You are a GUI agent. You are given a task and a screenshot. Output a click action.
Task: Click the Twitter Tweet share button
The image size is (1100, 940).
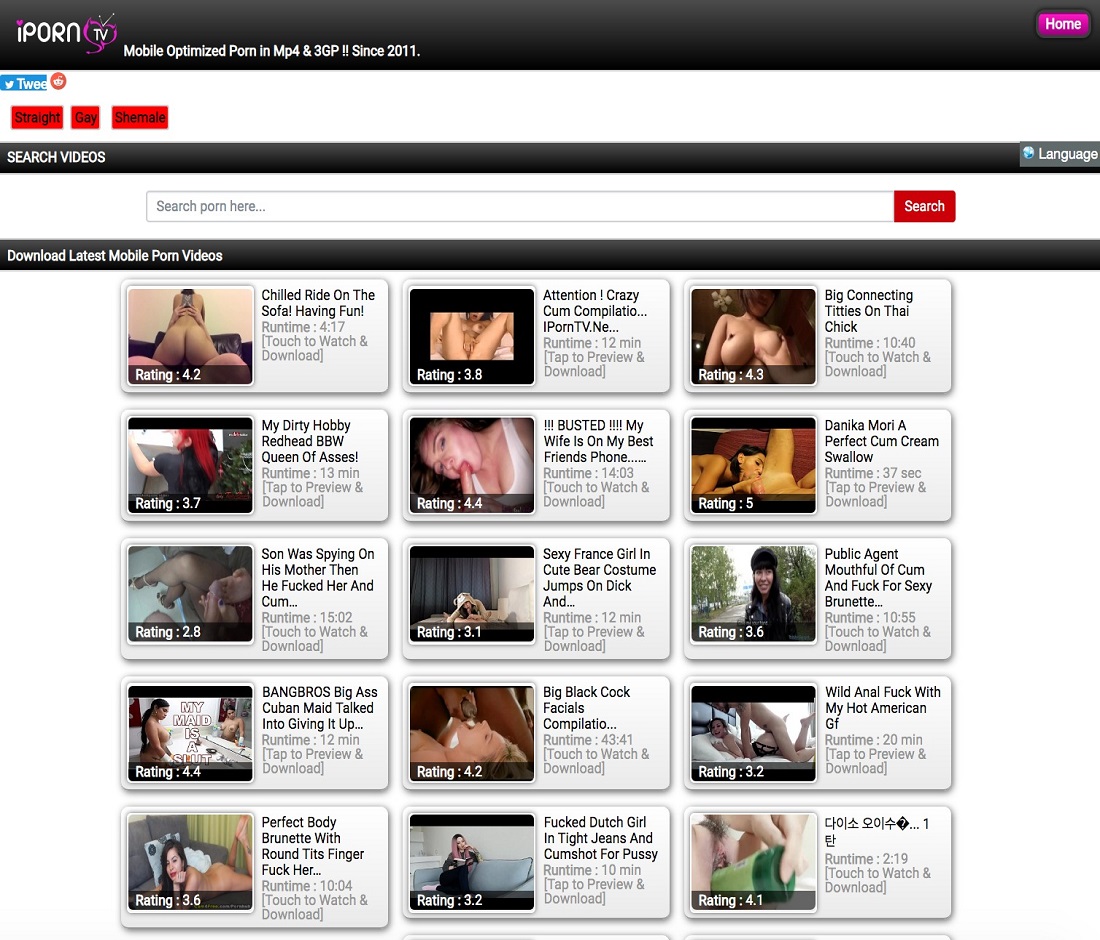tap(24, 84)
